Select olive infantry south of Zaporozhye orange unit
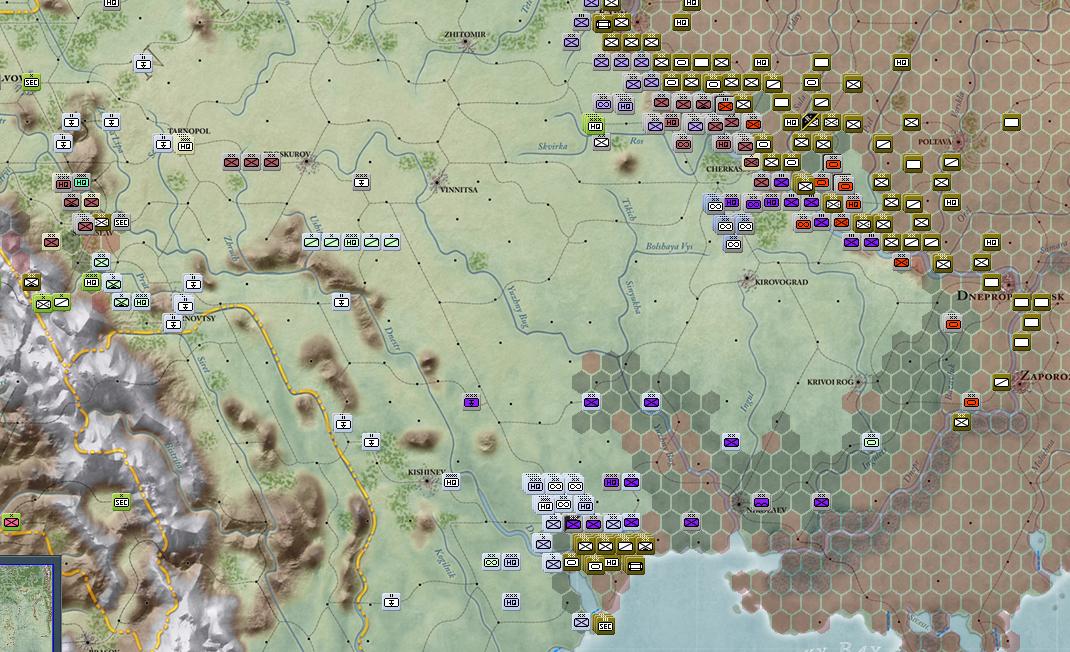This screenshot has height=652, width=1070. tap(961, 423)
